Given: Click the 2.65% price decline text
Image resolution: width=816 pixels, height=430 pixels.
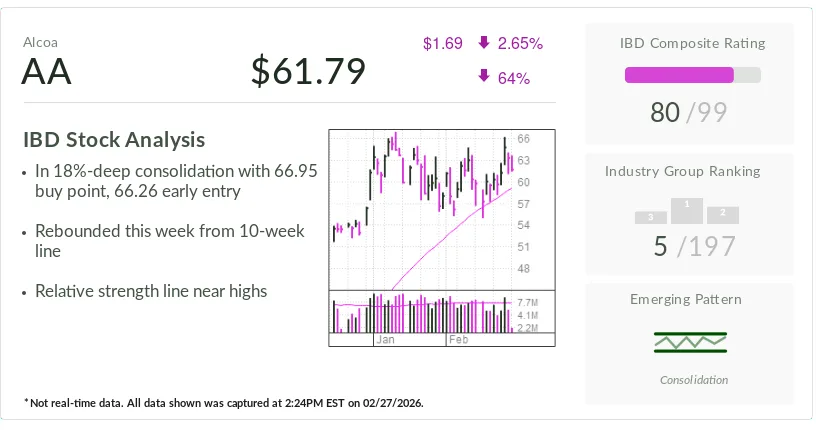Looking at the screenshot, I should click(x=520, y=43).
